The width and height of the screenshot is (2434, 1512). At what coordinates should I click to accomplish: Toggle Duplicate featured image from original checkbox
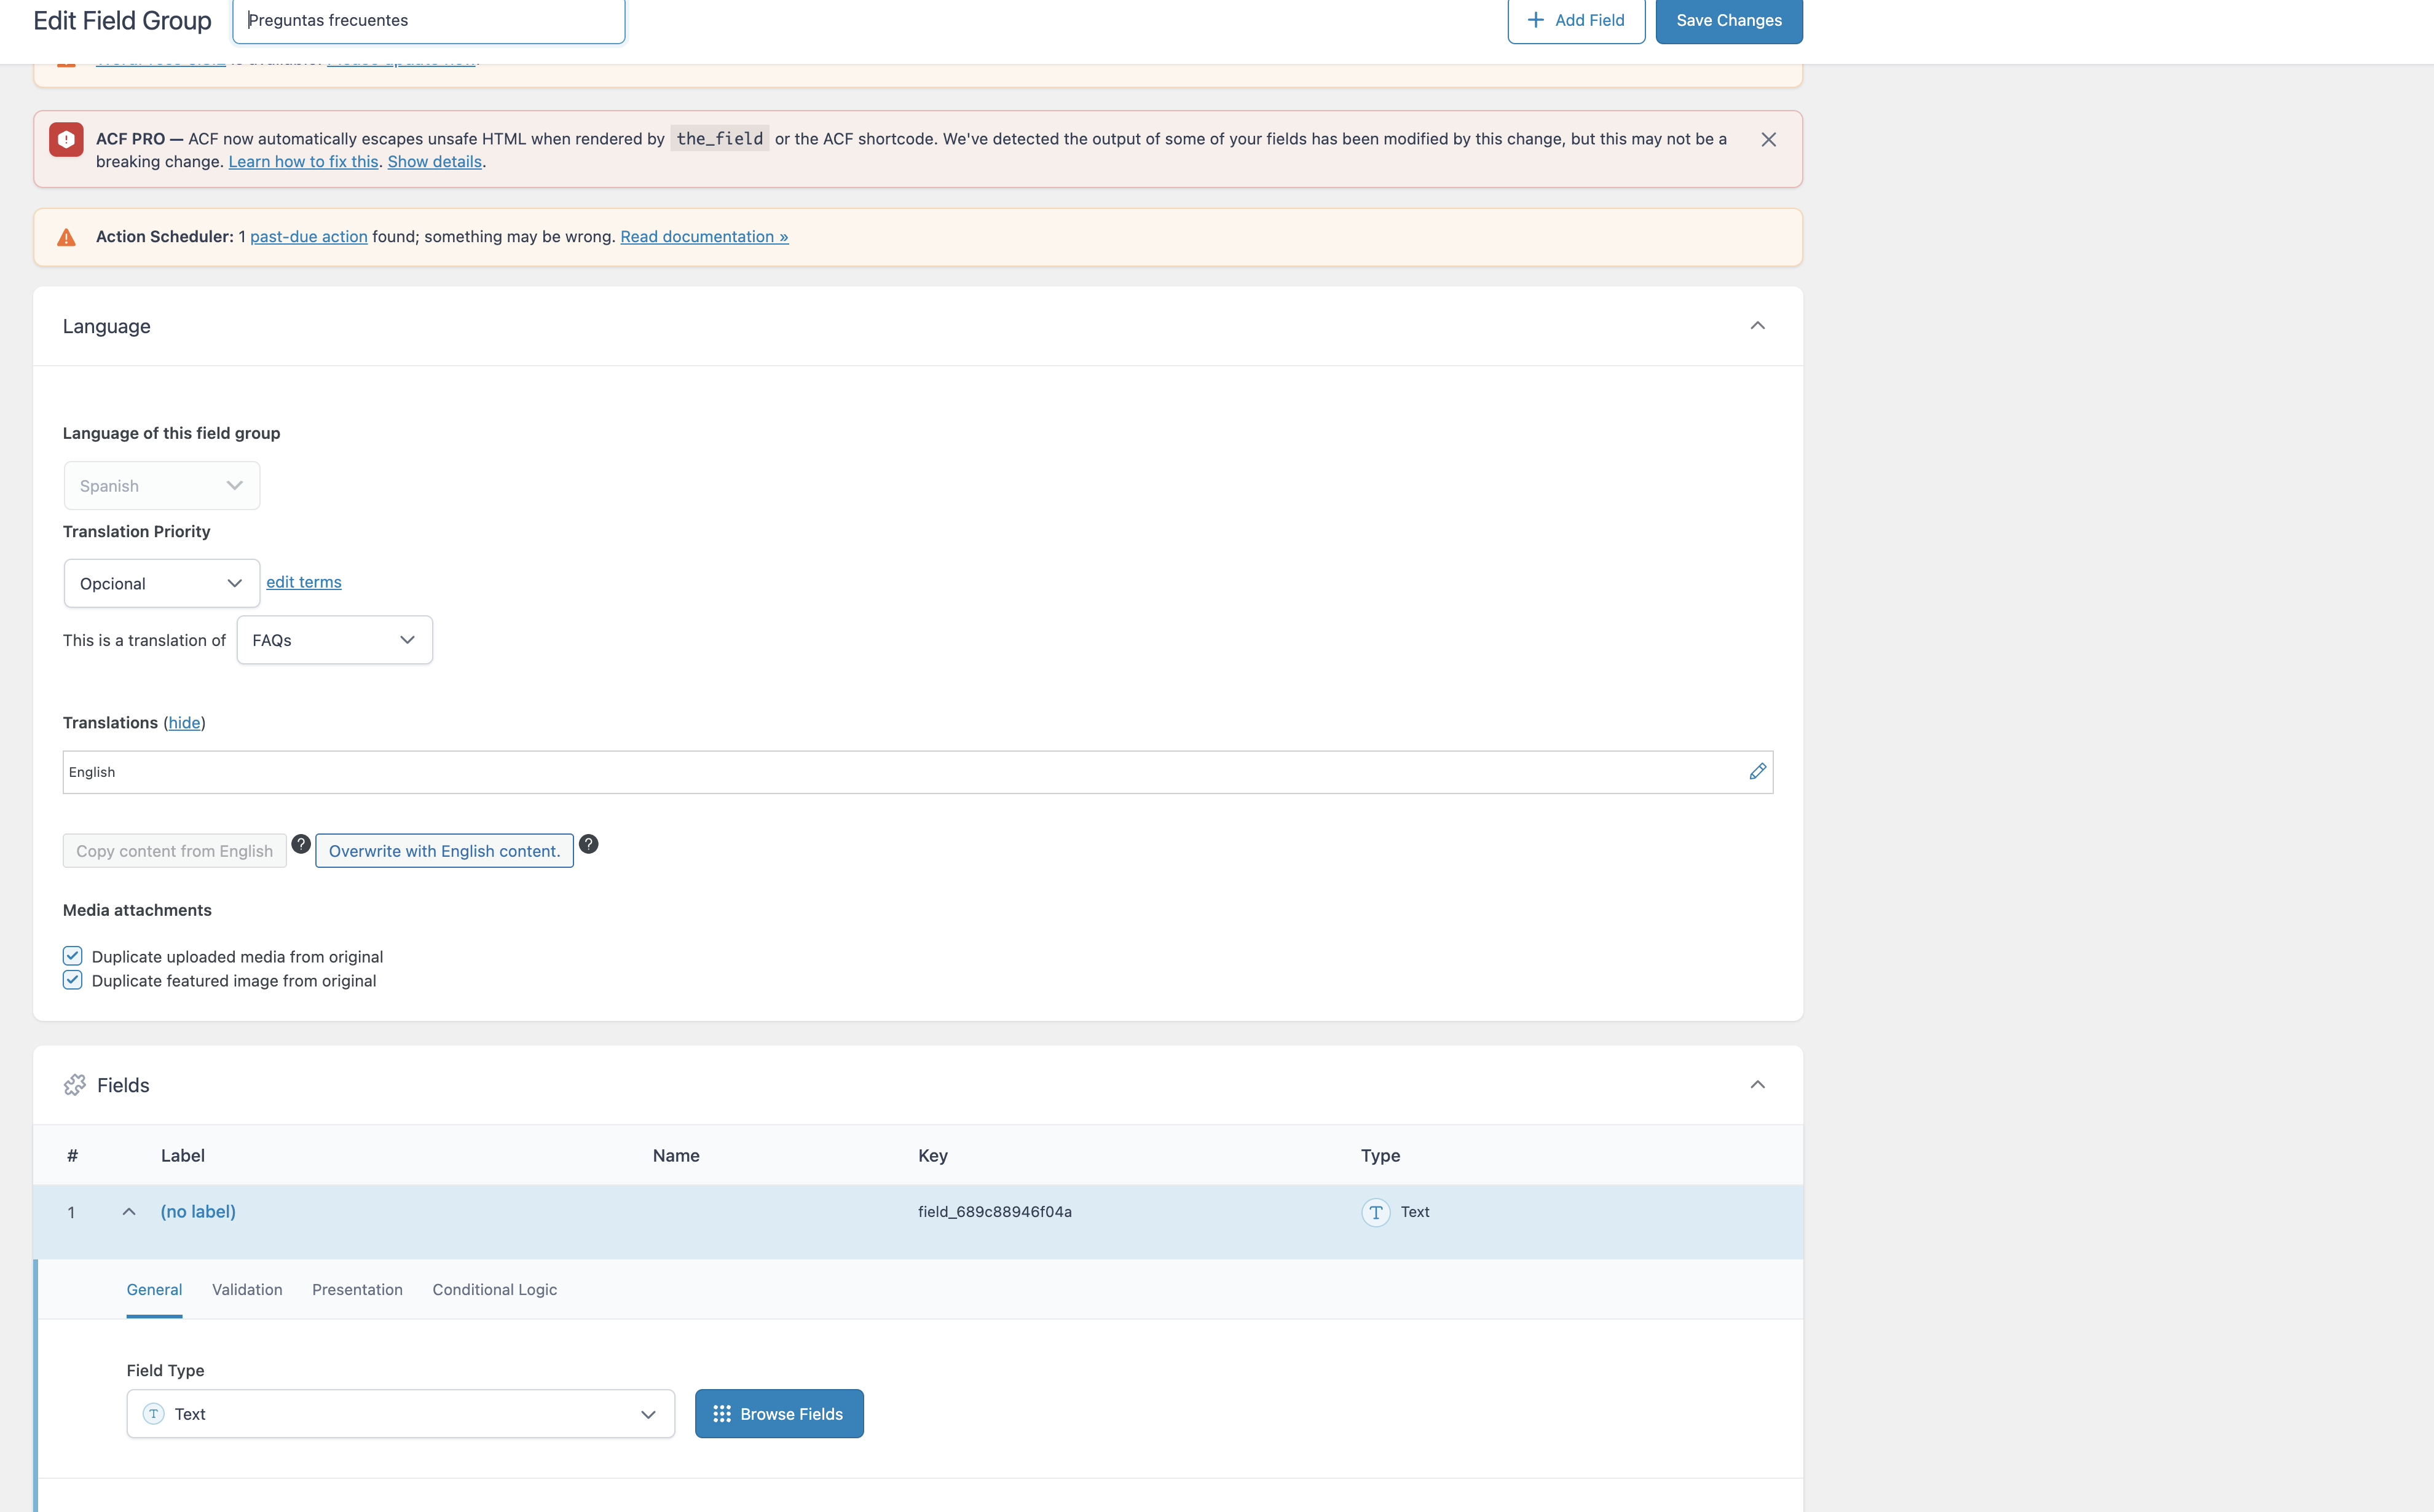pos(72,980)
